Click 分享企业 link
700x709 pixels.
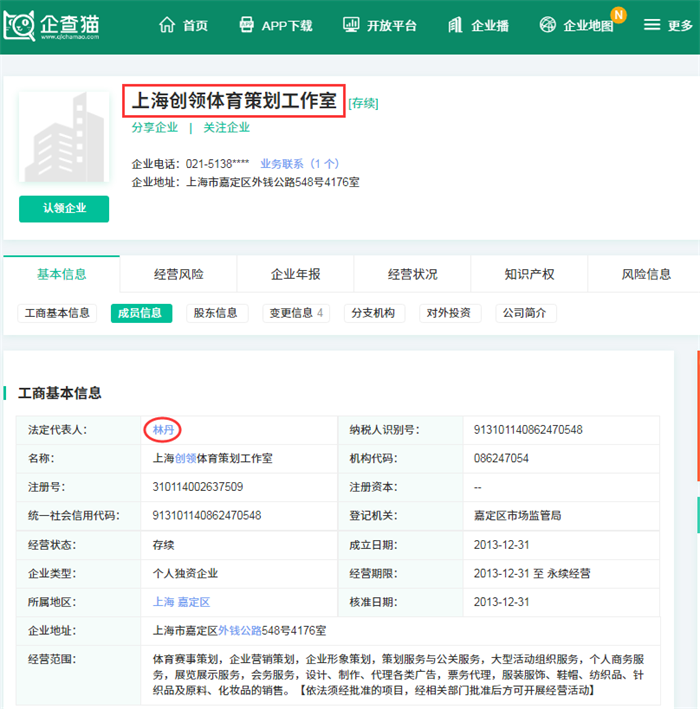pyautogui.click(x=155, y=128)
